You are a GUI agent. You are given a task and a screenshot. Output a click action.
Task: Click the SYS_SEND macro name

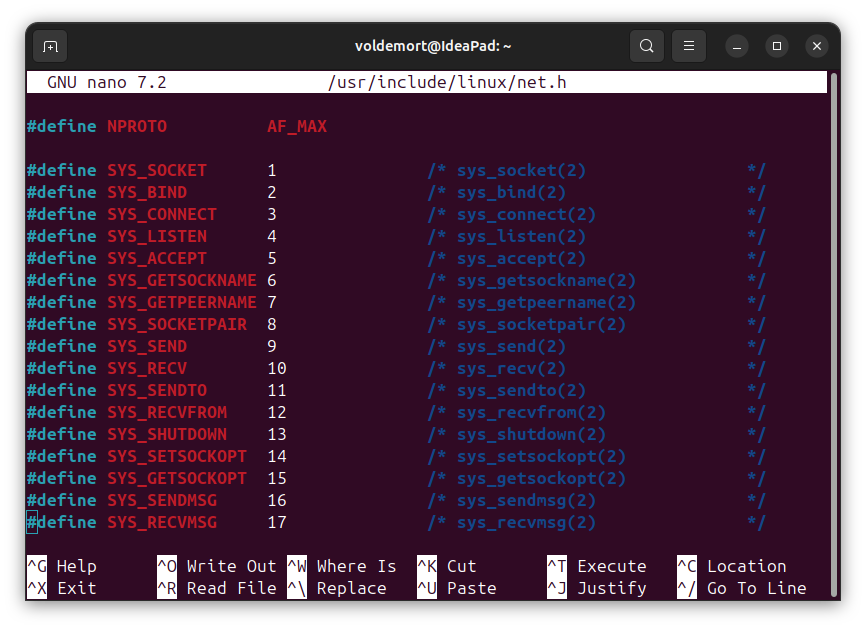(147, 346)
